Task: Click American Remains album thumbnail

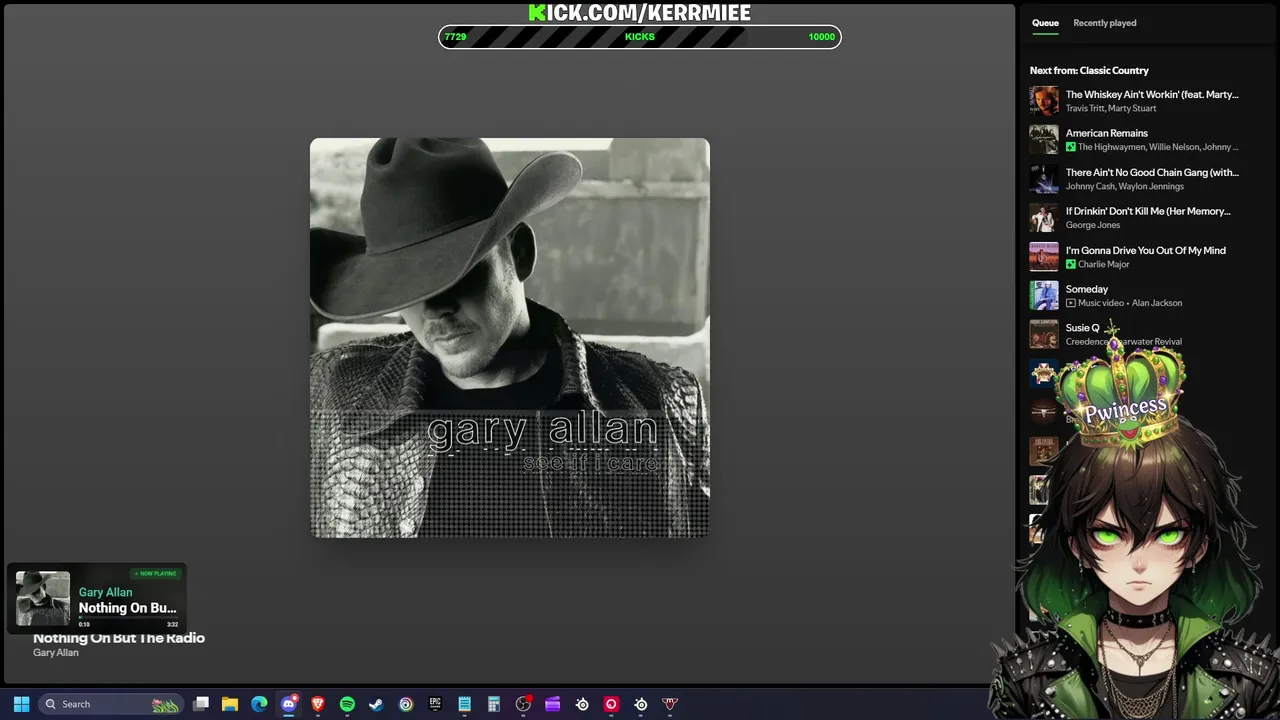Action: tap(1044, 140)
